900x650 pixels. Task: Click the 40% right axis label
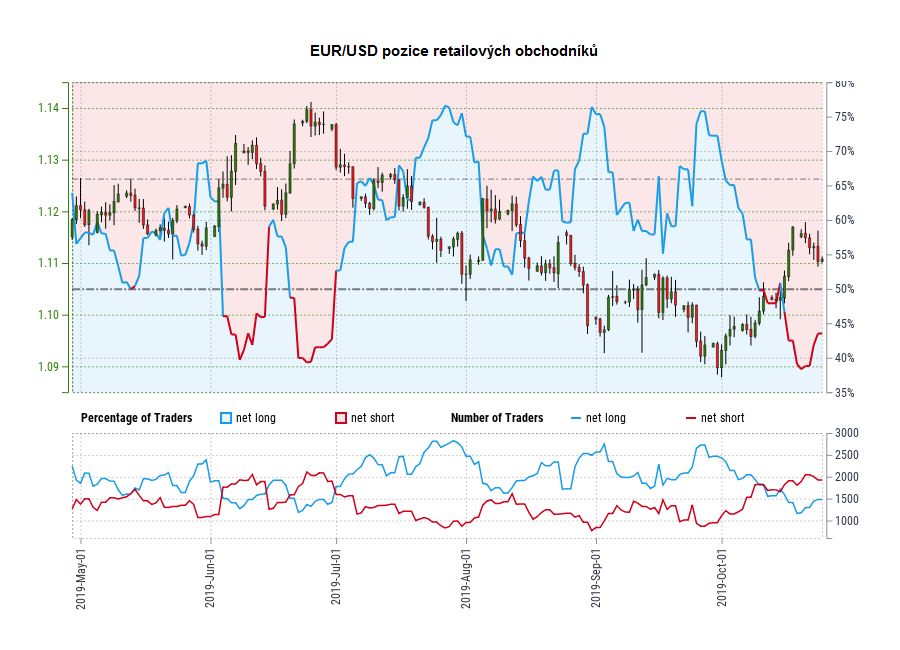tap(844, 358)
